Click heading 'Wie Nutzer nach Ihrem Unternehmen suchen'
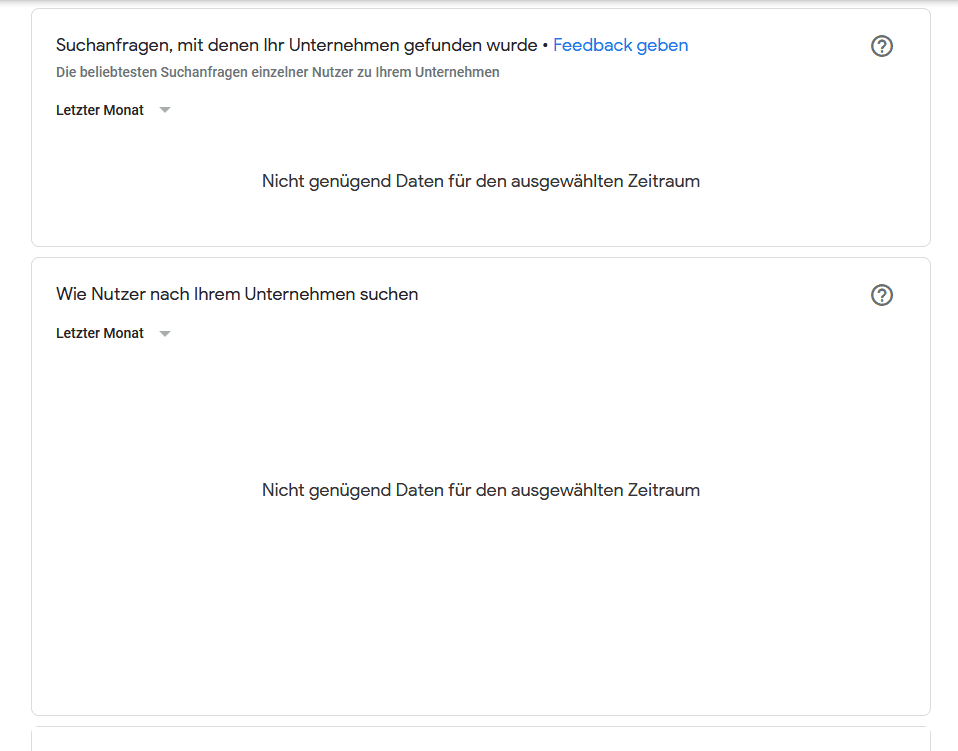Image resolution: width=958 pixels, height=751 pixels. coord(237,294)
